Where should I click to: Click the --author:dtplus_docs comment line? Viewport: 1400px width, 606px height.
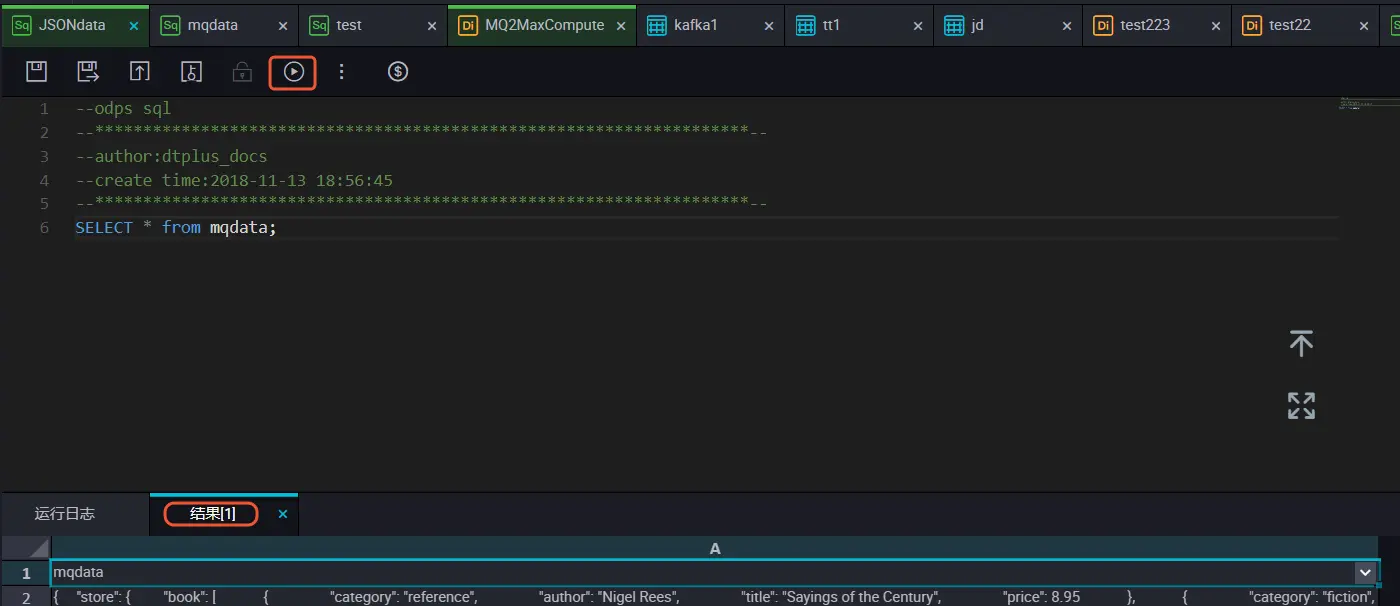(x=171, y=156)
